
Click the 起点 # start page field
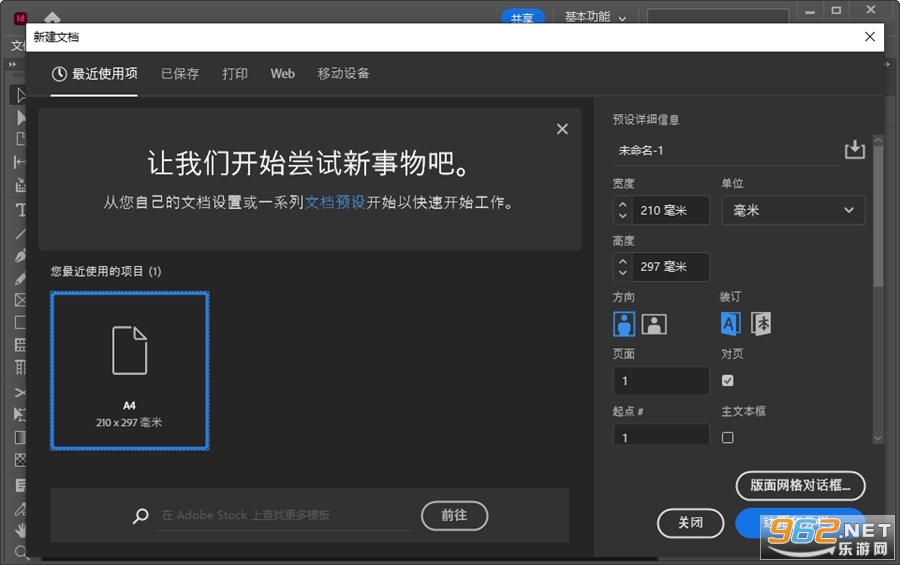[x=661, y=434]
